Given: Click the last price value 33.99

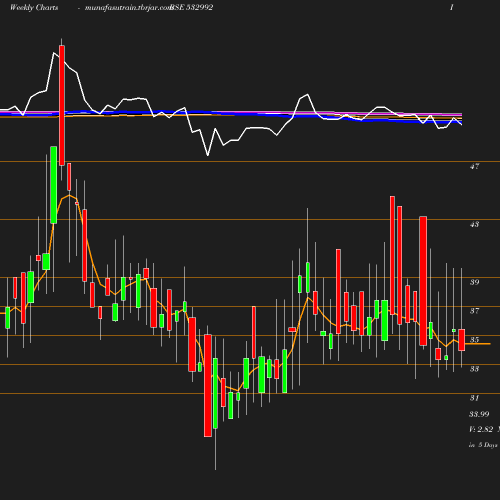Looking at the screenshot, I should click(x=479, y=414).
